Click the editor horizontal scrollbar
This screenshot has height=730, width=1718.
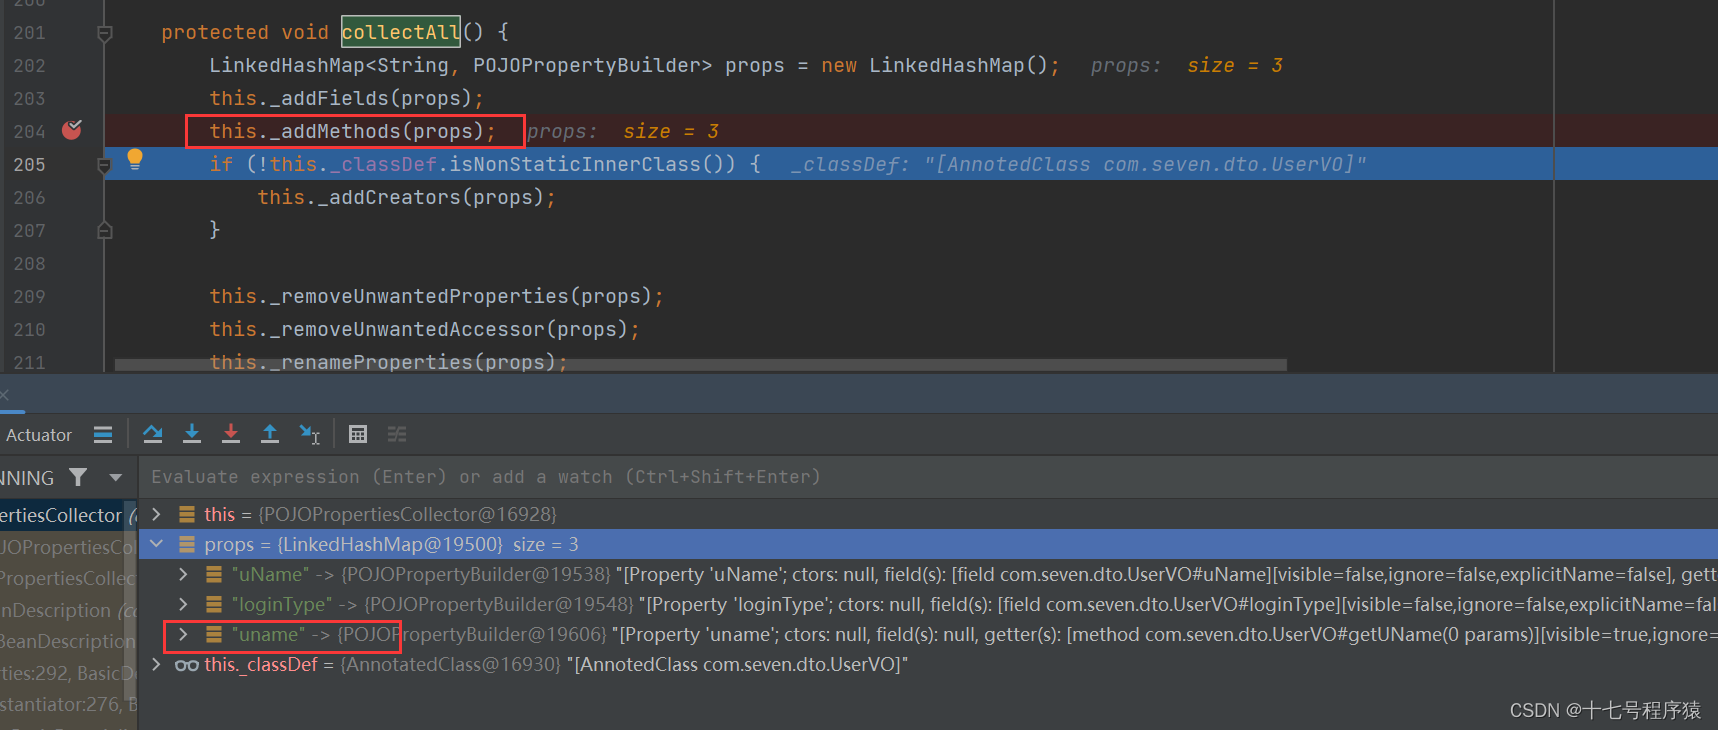point(700,365)
